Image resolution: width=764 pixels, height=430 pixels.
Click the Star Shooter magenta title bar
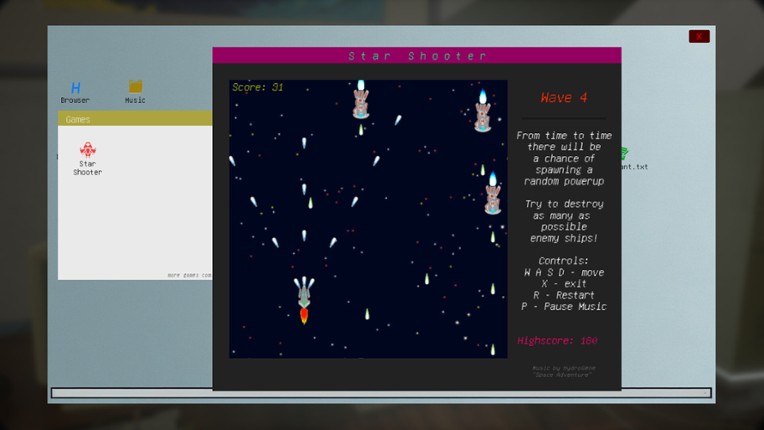coord(417,56)
